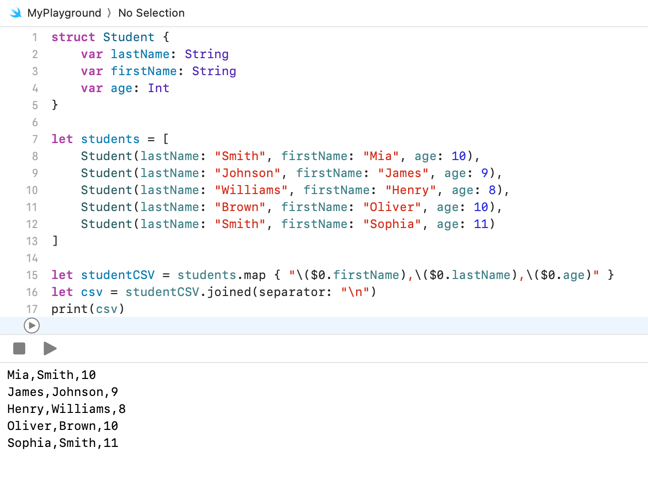This screenshot has width=648, height=494.
Task: Stop playground execution with the square button
Action: point(19,348)
